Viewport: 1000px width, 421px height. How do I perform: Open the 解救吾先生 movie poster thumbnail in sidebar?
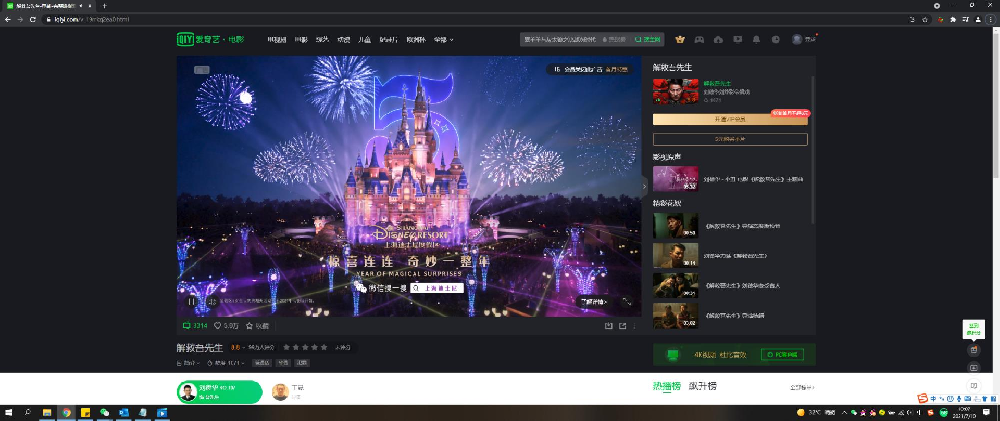tap(675, 91)
